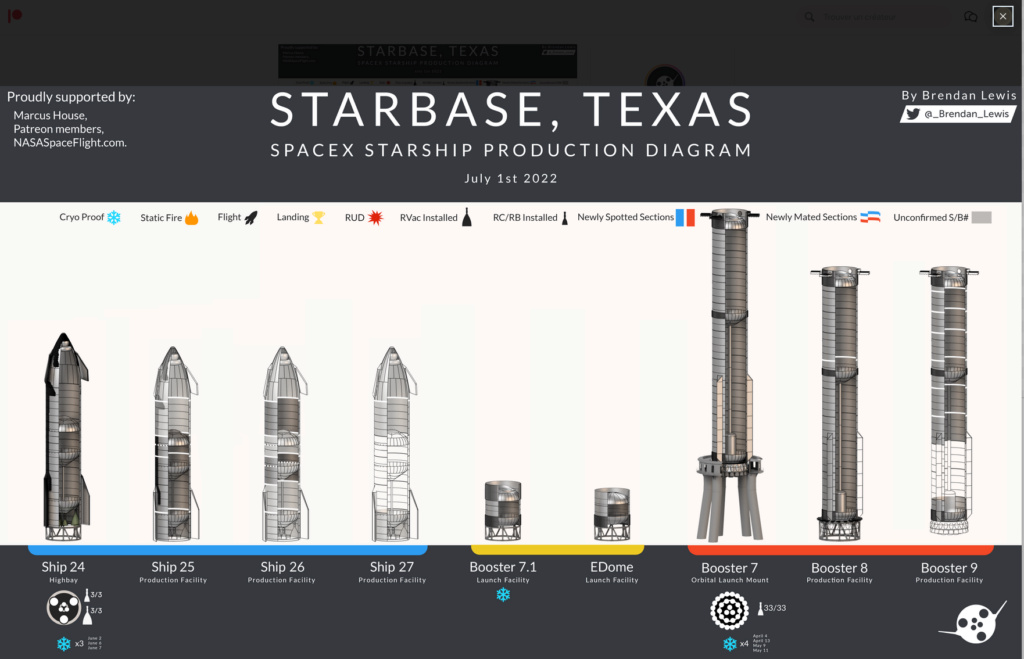Open the dimmed messages chat icon
The image size is (1024, 659).
[x=970, y=17]
